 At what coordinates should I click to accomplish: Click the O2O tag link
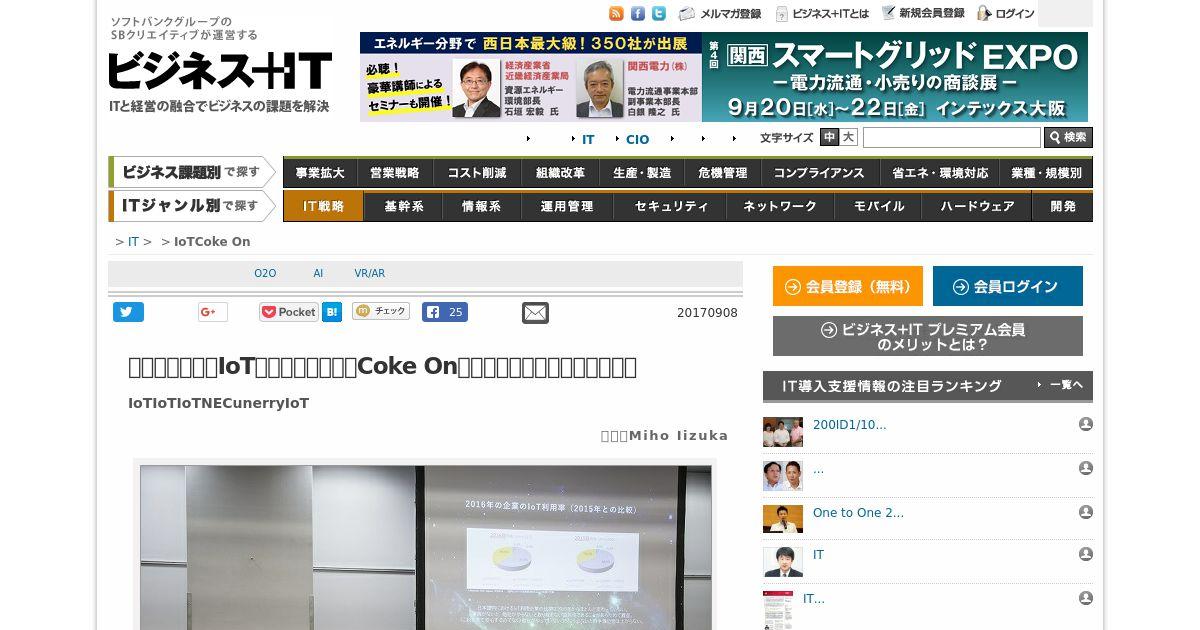tap(265, 274)
